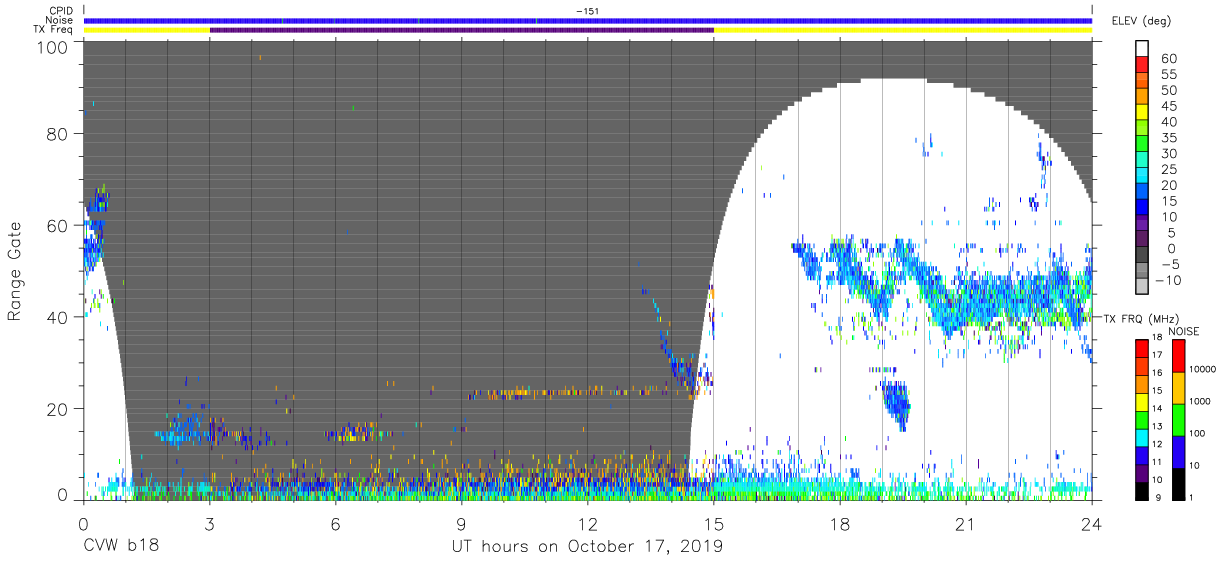Pick the white top band of the ELEV colorbar
The width and height of the screenshot is (1228, 567).
[x=1142, y=49]
